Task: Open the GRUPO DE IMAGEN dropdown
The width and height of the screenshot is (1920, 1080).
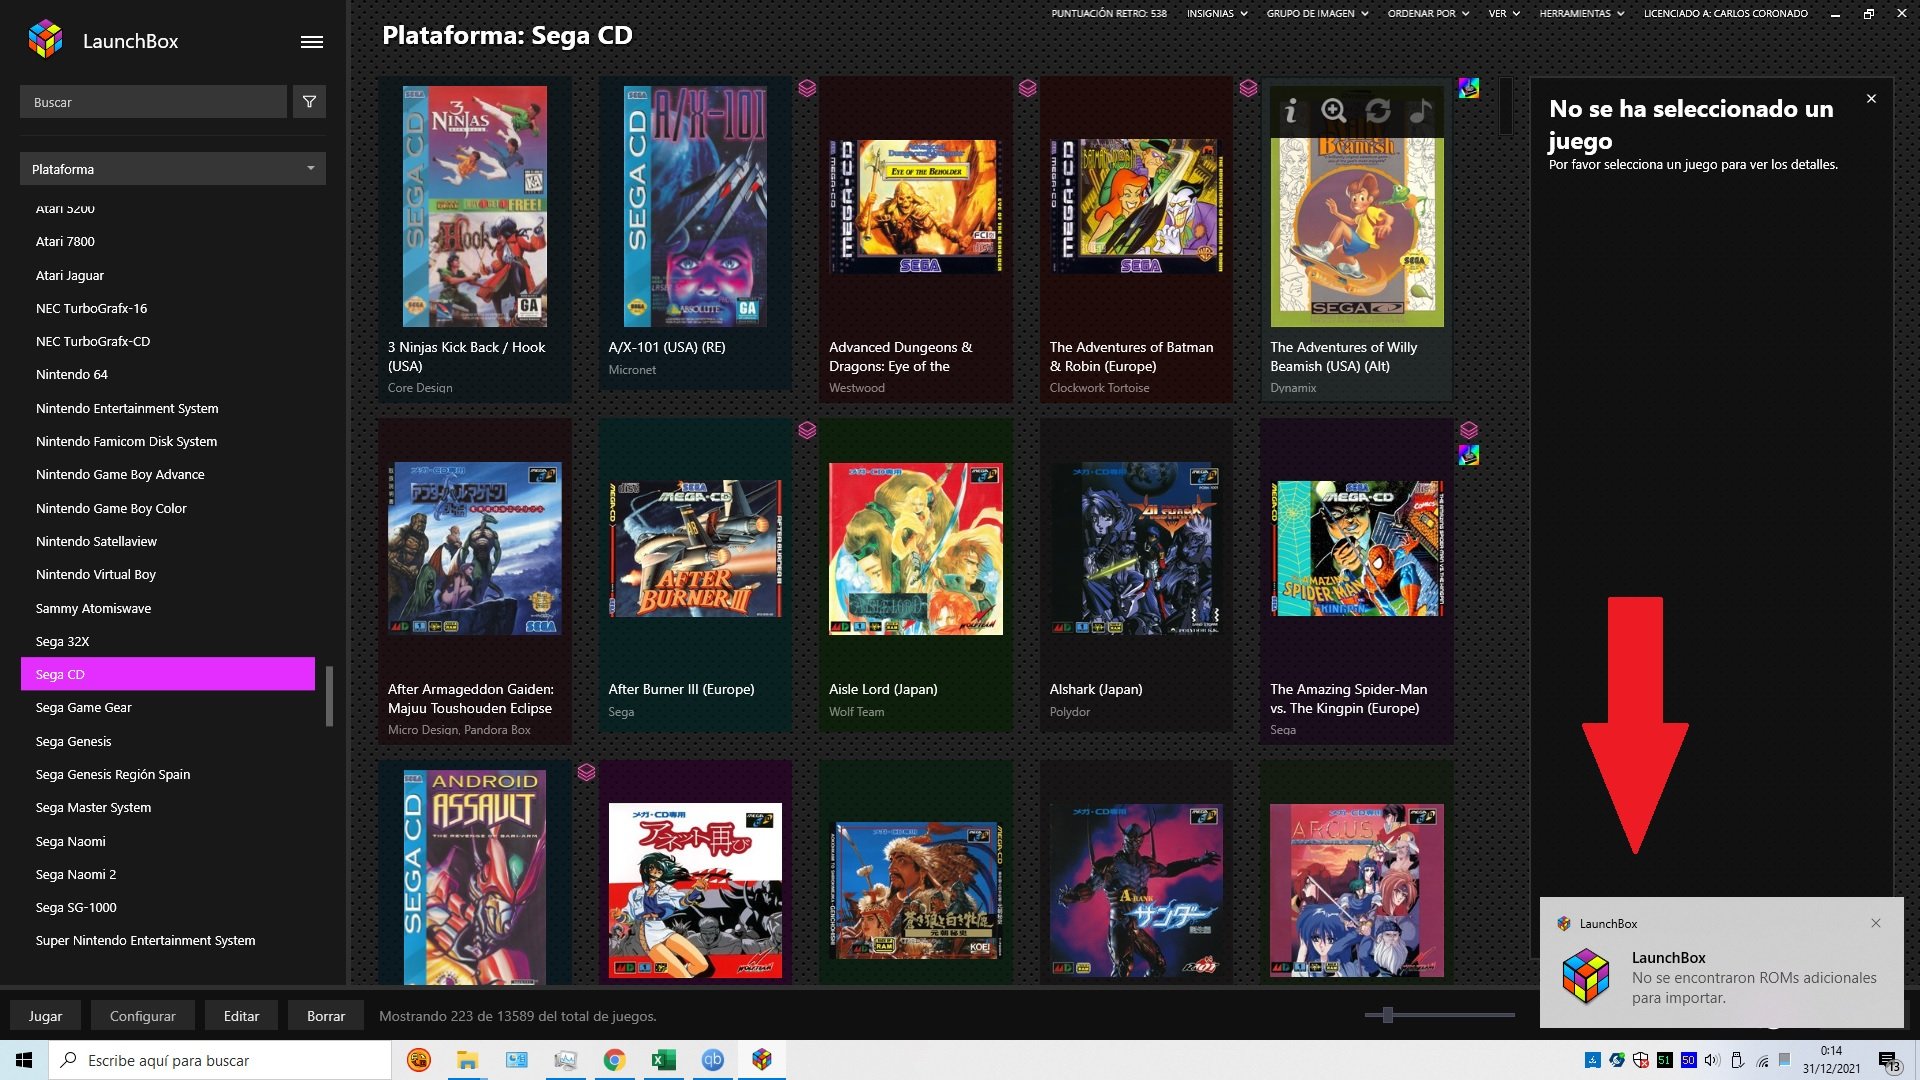Action: [x=1318, y=14]
